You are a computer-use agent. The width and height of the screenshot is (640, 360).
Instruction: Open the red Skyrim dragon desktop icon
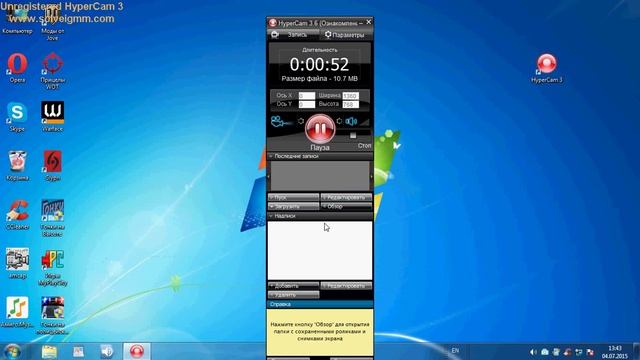(x=53, y=165)
